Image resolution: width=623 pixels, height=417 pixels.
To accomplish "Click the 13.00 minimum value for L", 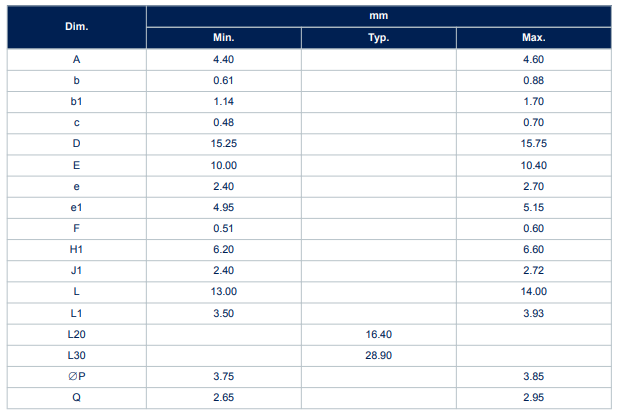I will click(x=223, y=291).
